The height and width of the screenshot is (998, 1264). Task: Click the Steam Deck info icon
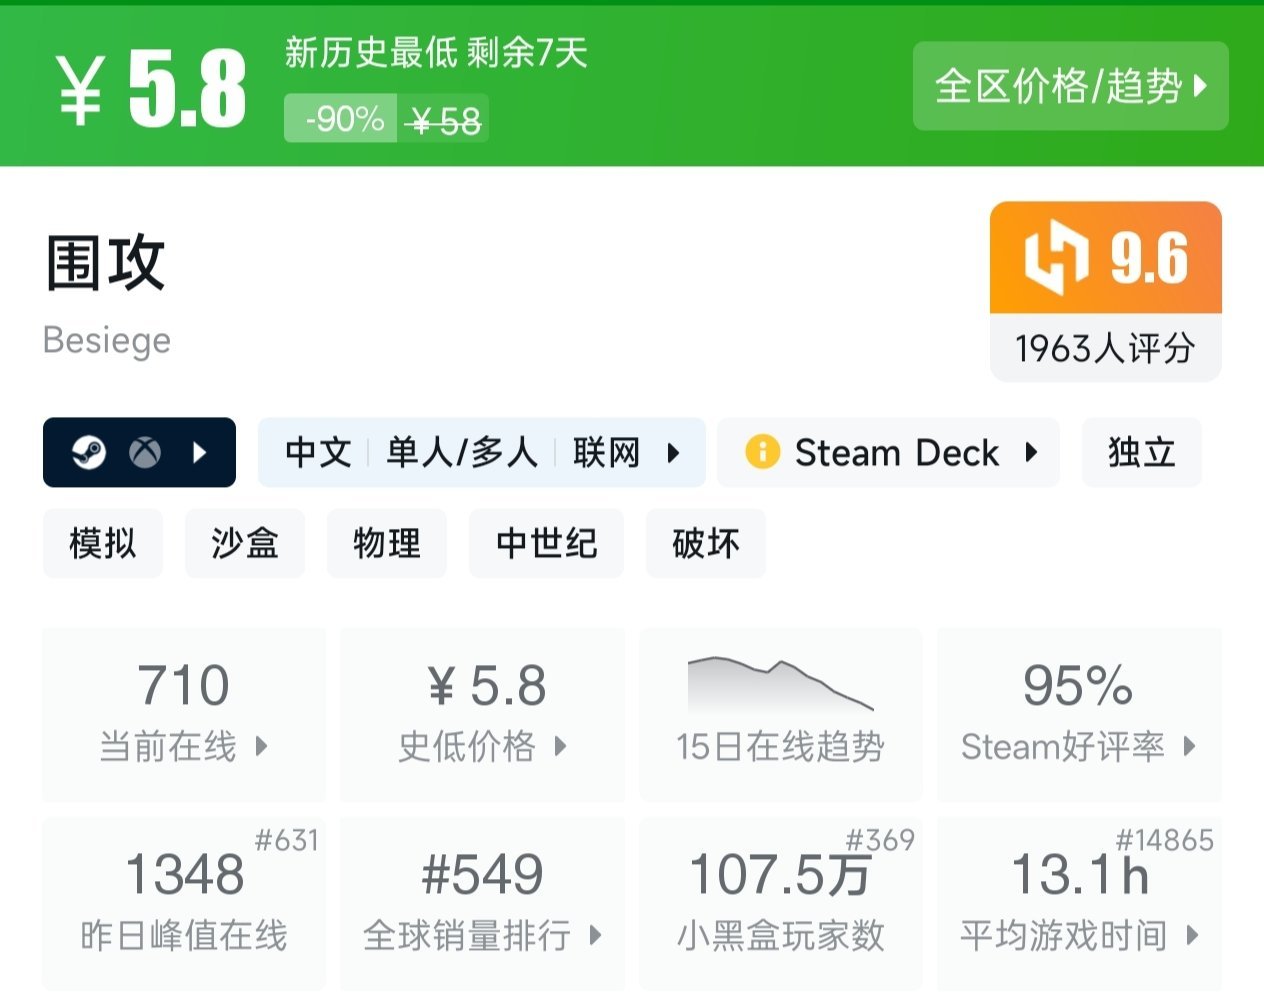pos(762,452)
